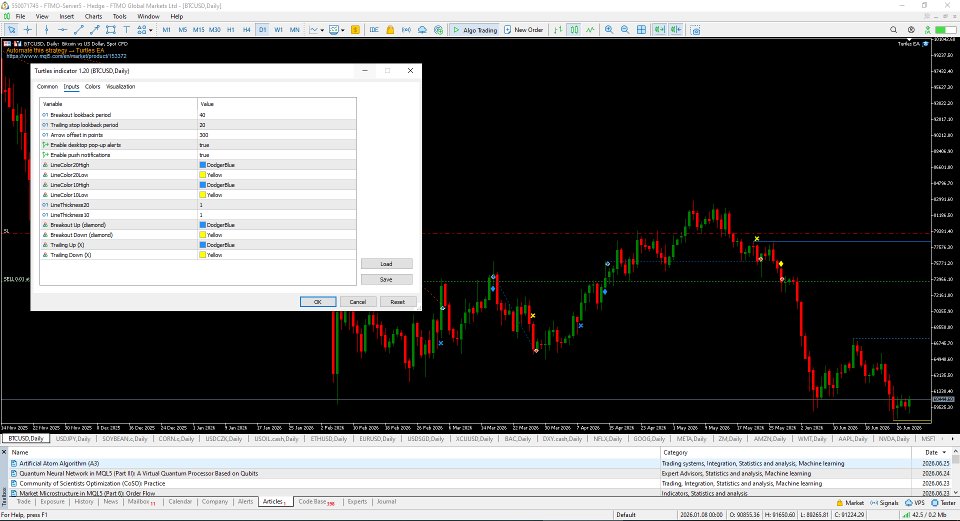Image resolution: width=960 pixels, height=521 pixels.
Task: Switch chart to candlesticks style
Action: [574, 29]
